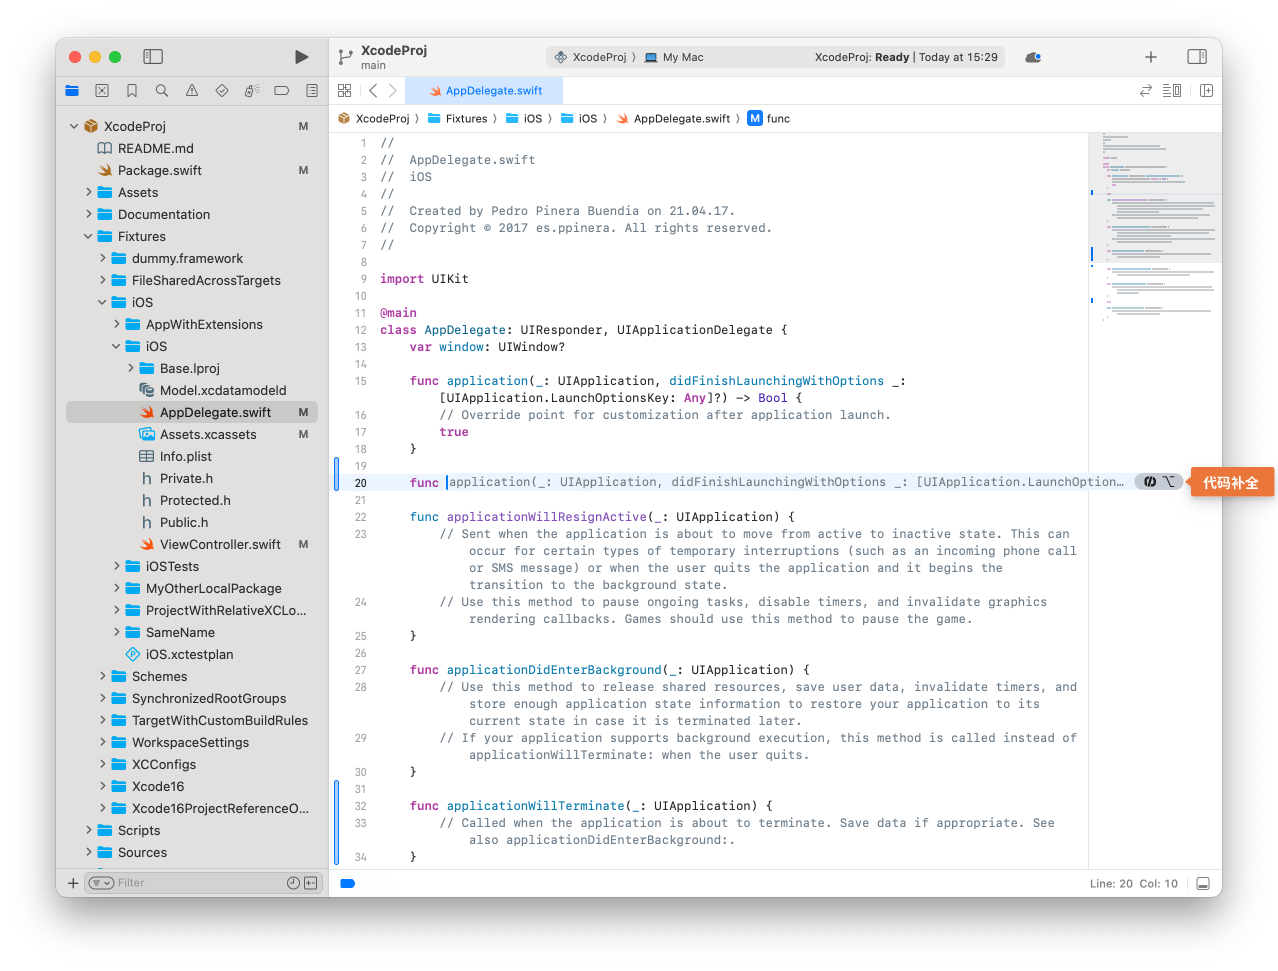Click the plus Library button
The width and height of the screenshot is (1278, 971).
1151,57
